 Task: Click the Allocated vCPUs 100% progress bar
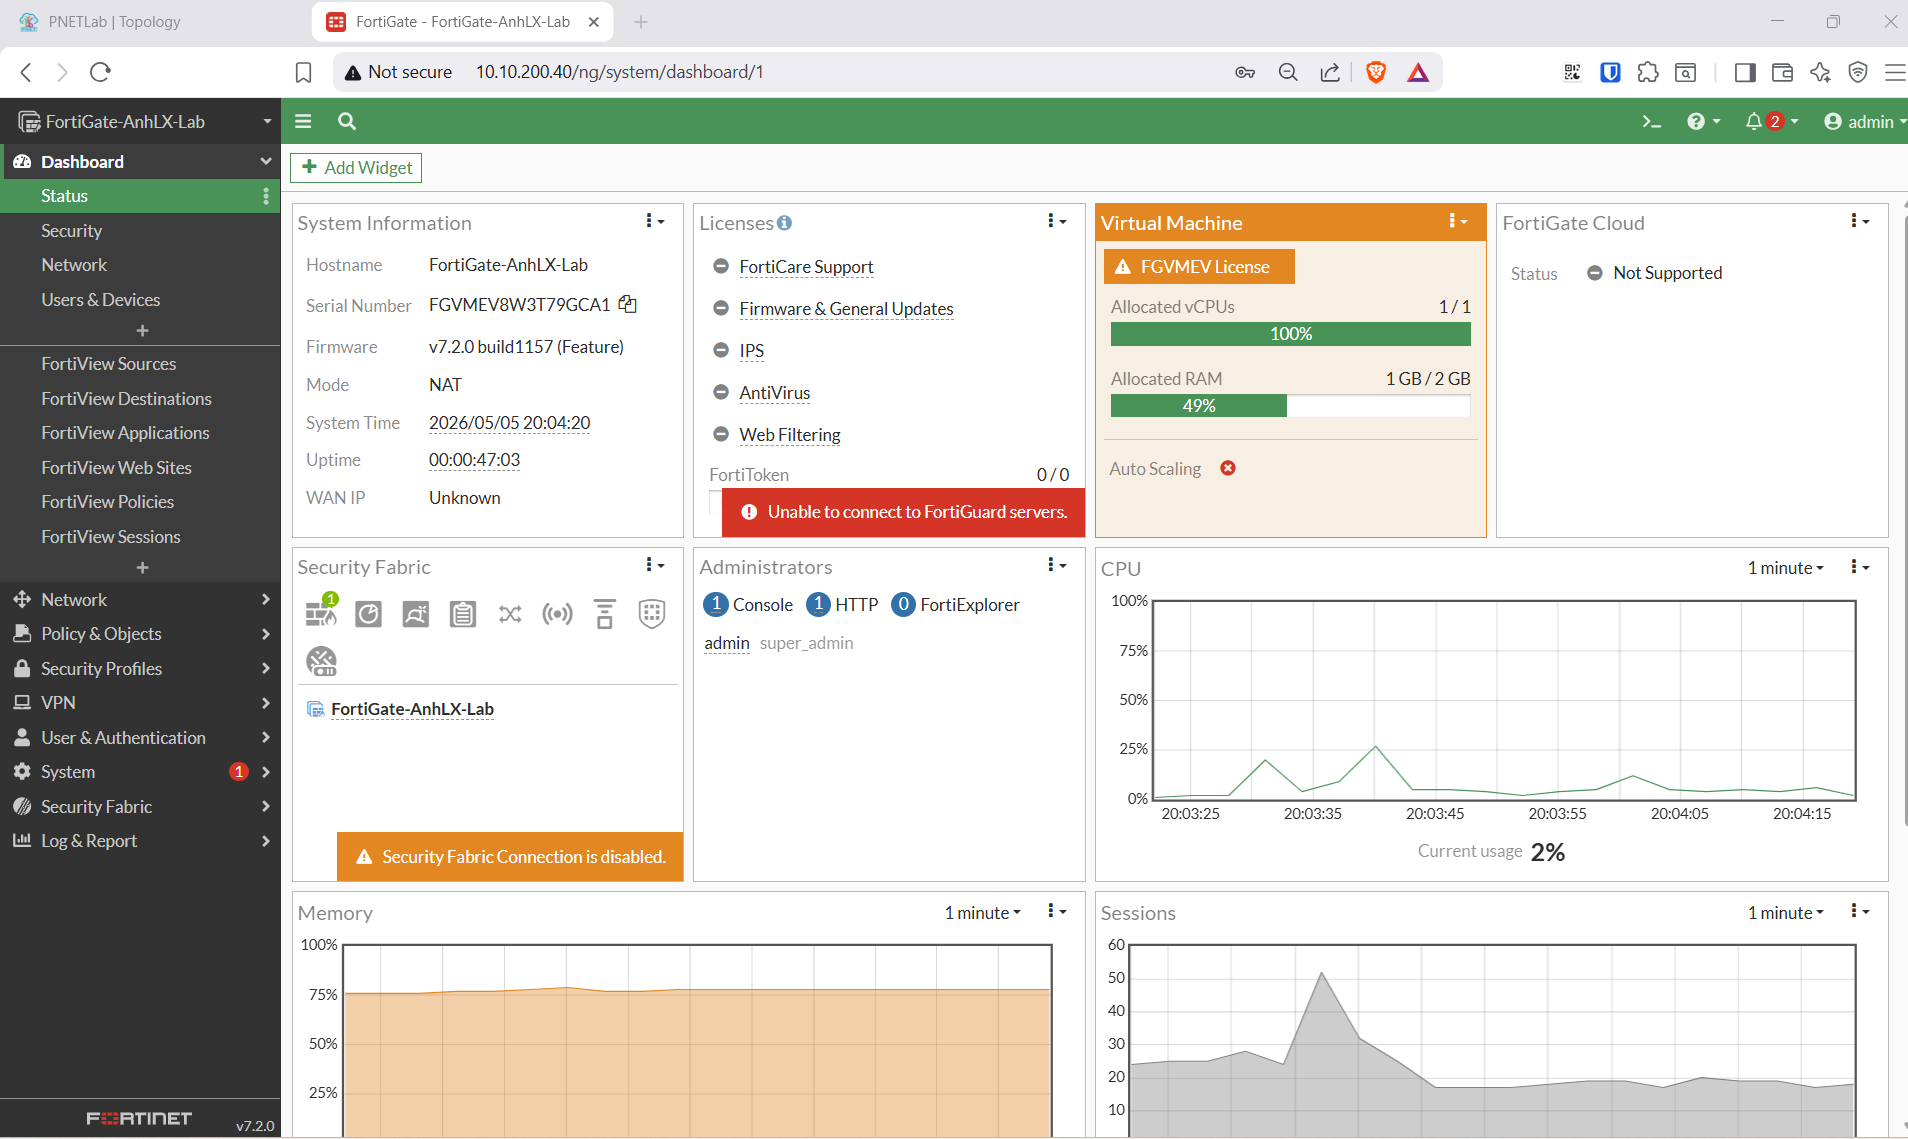coord(1290,334)
